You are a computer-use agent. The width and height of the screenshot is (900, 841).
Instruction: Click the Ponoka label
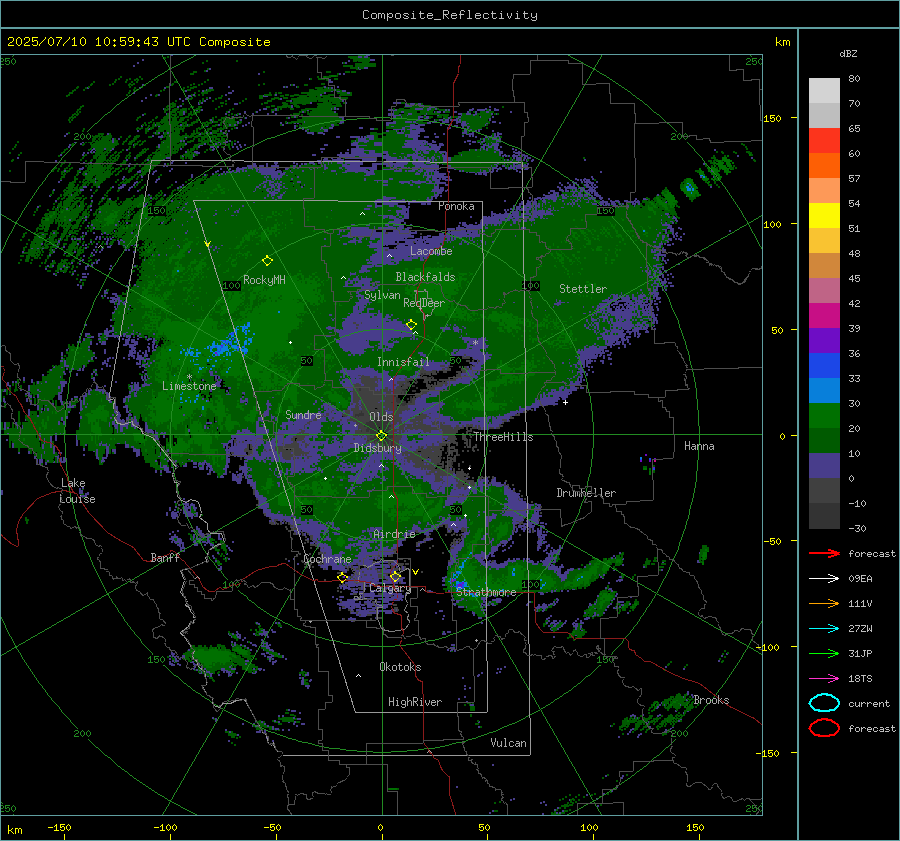(456, 207)
